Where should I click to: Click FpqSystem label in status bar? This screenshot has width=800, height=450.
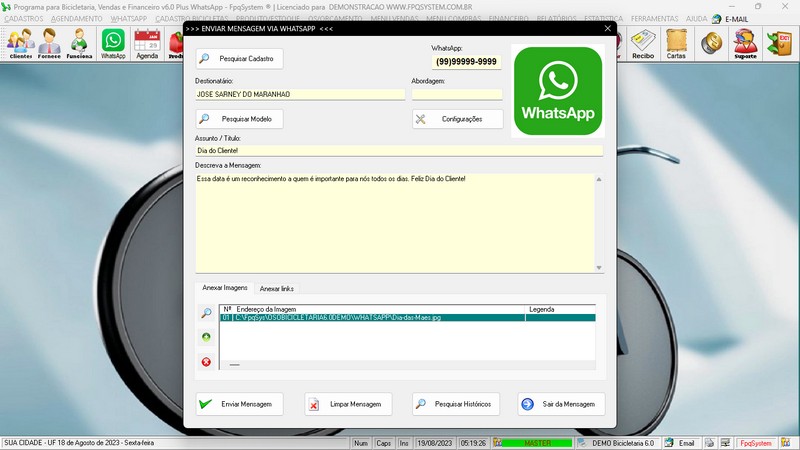[756, 443]
